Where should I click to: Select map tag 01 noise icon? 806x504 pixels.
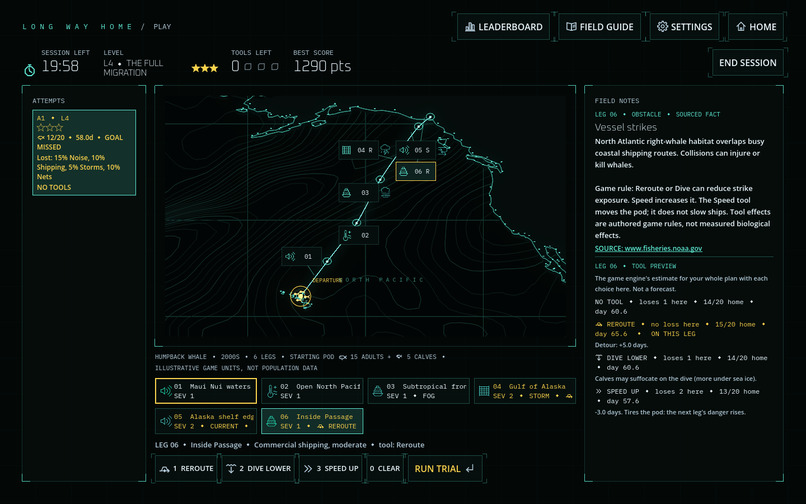tap(290, 256)
